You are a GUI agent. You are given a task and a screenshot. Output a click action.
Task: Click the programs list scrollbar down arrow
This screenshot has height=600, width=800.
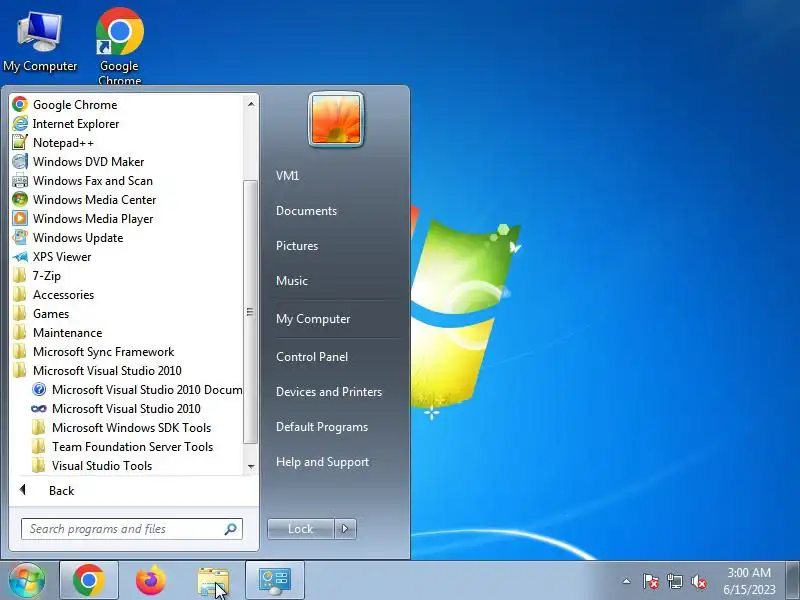tap(251, 466)
